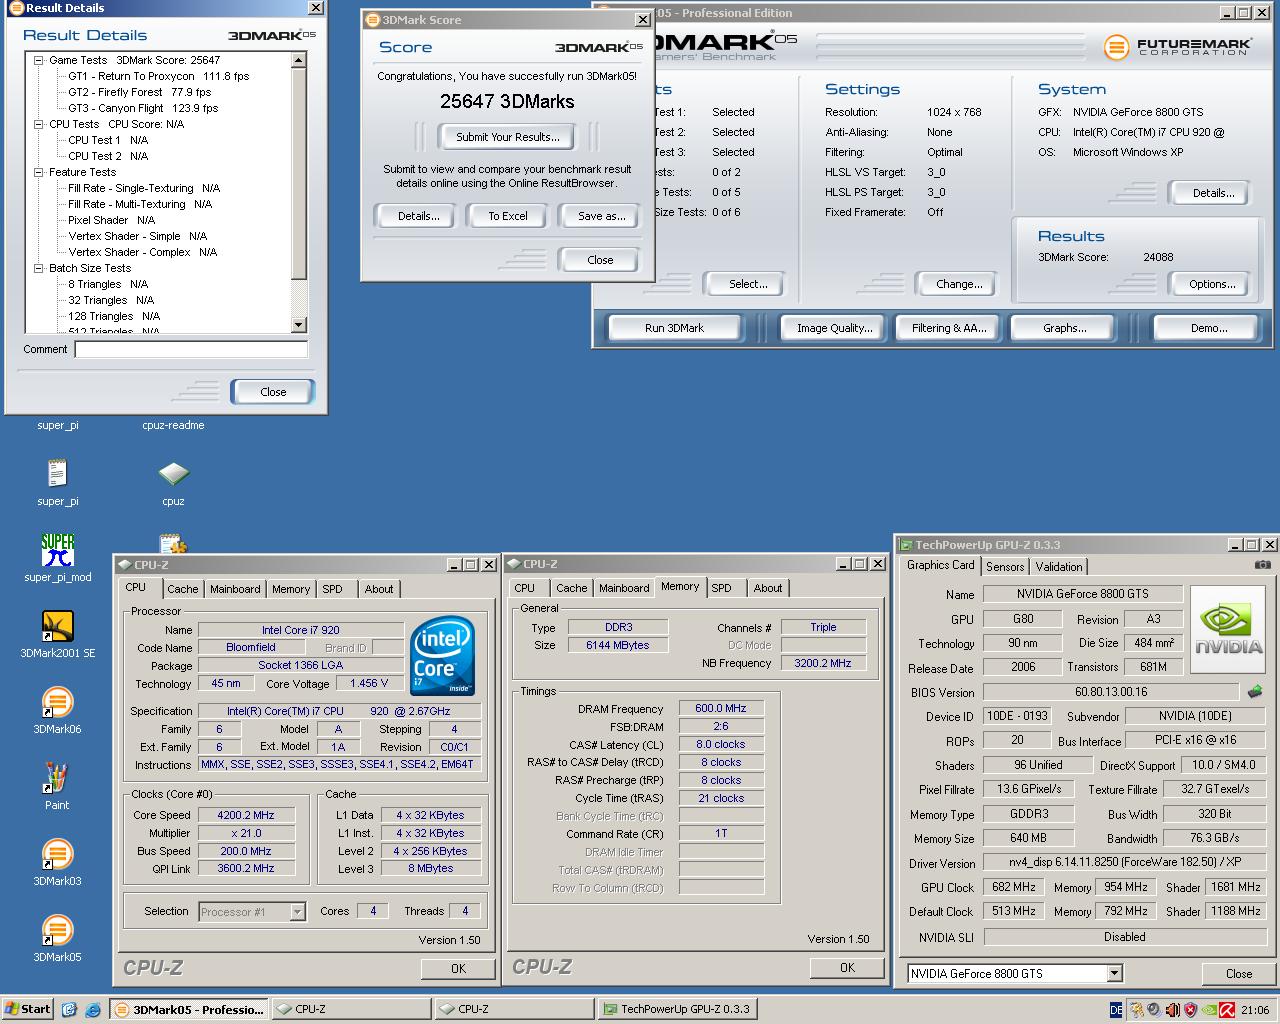This screenshot has width=1280, height=1024.
Task: Open the Start menu
Action: click(x=27, y=1009)
